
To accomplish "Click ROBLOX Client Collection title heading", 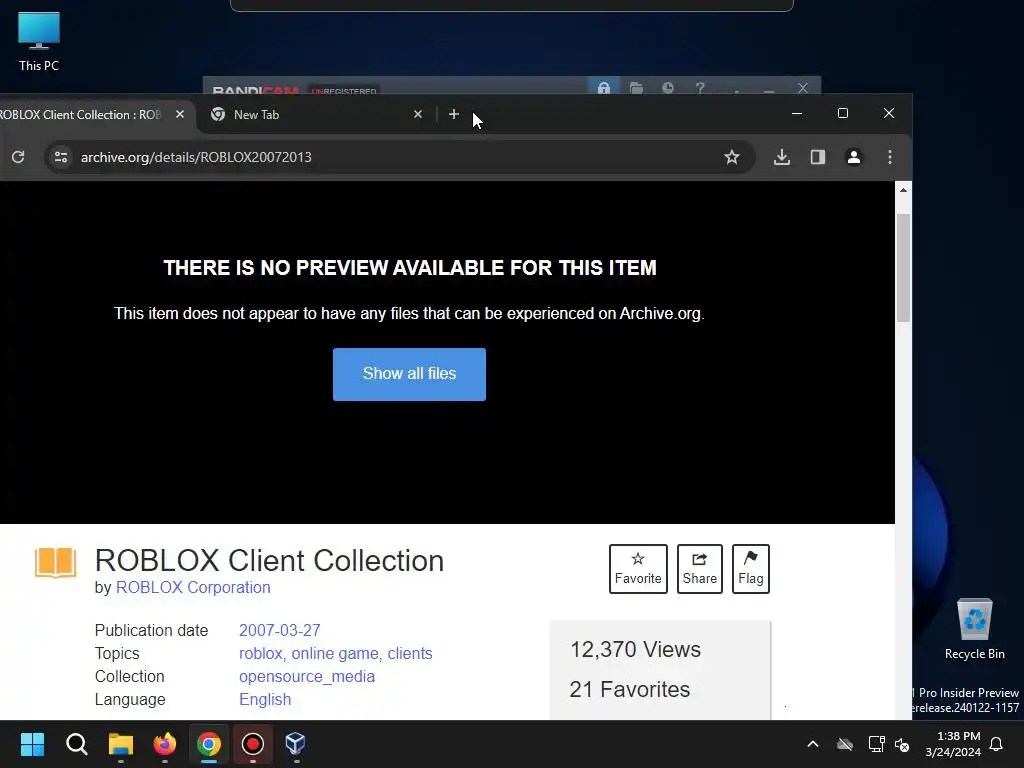I will (269, 561).
